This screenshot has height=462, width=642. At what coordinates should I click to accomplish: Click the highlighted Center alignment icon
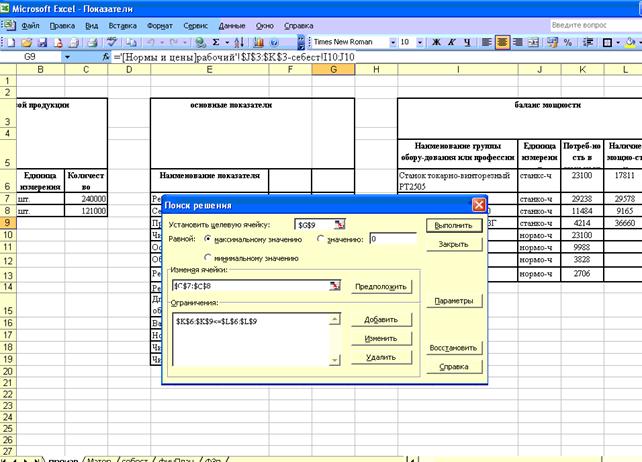click(x=502, y=42)
